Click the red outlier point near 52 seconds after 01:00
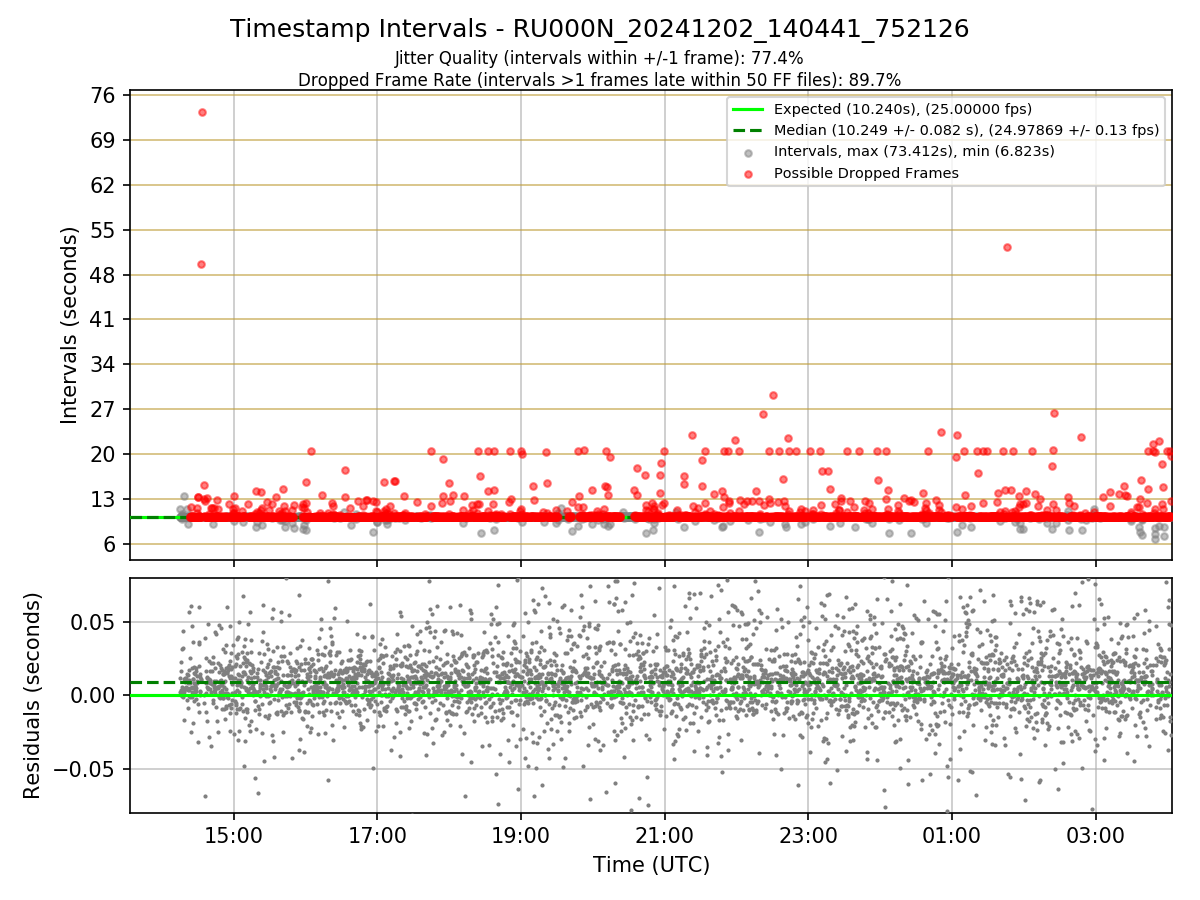Image resolution: width=1200 pixels, height=900 pixels. (1007, 247)
